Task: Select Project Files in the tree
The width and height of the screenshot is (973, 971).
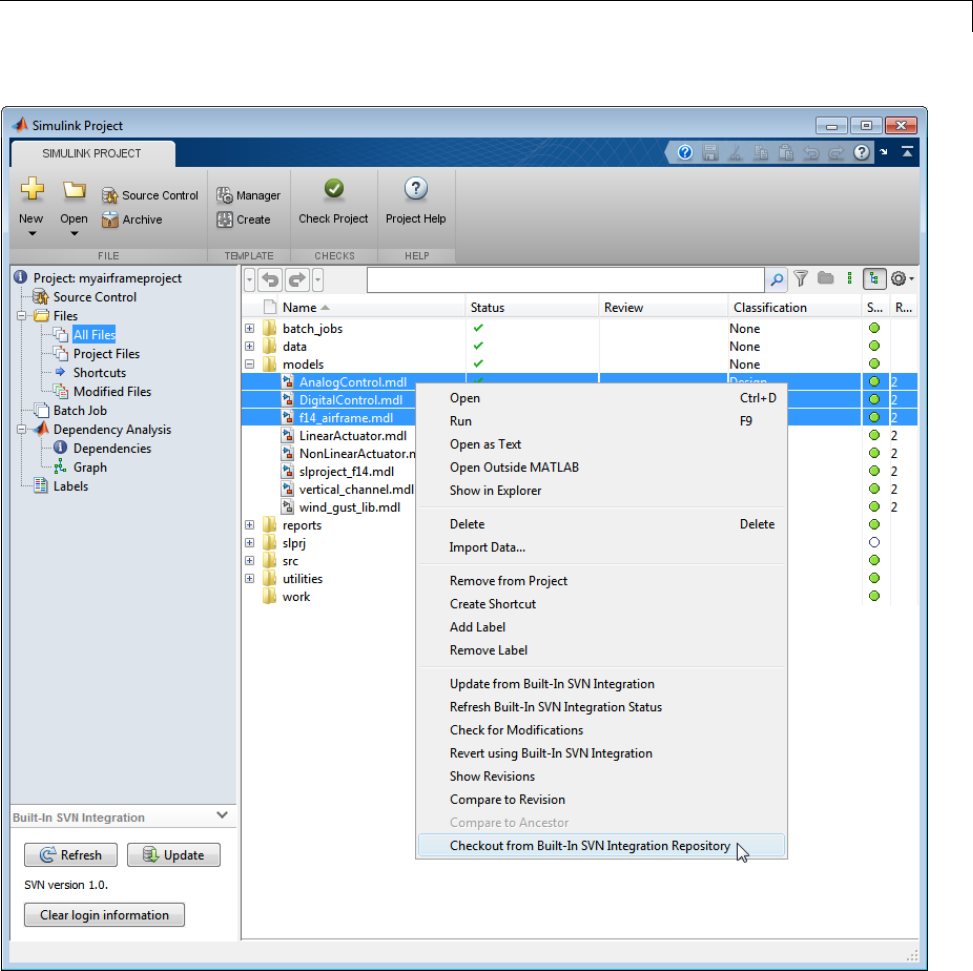Action: [107, 354]
